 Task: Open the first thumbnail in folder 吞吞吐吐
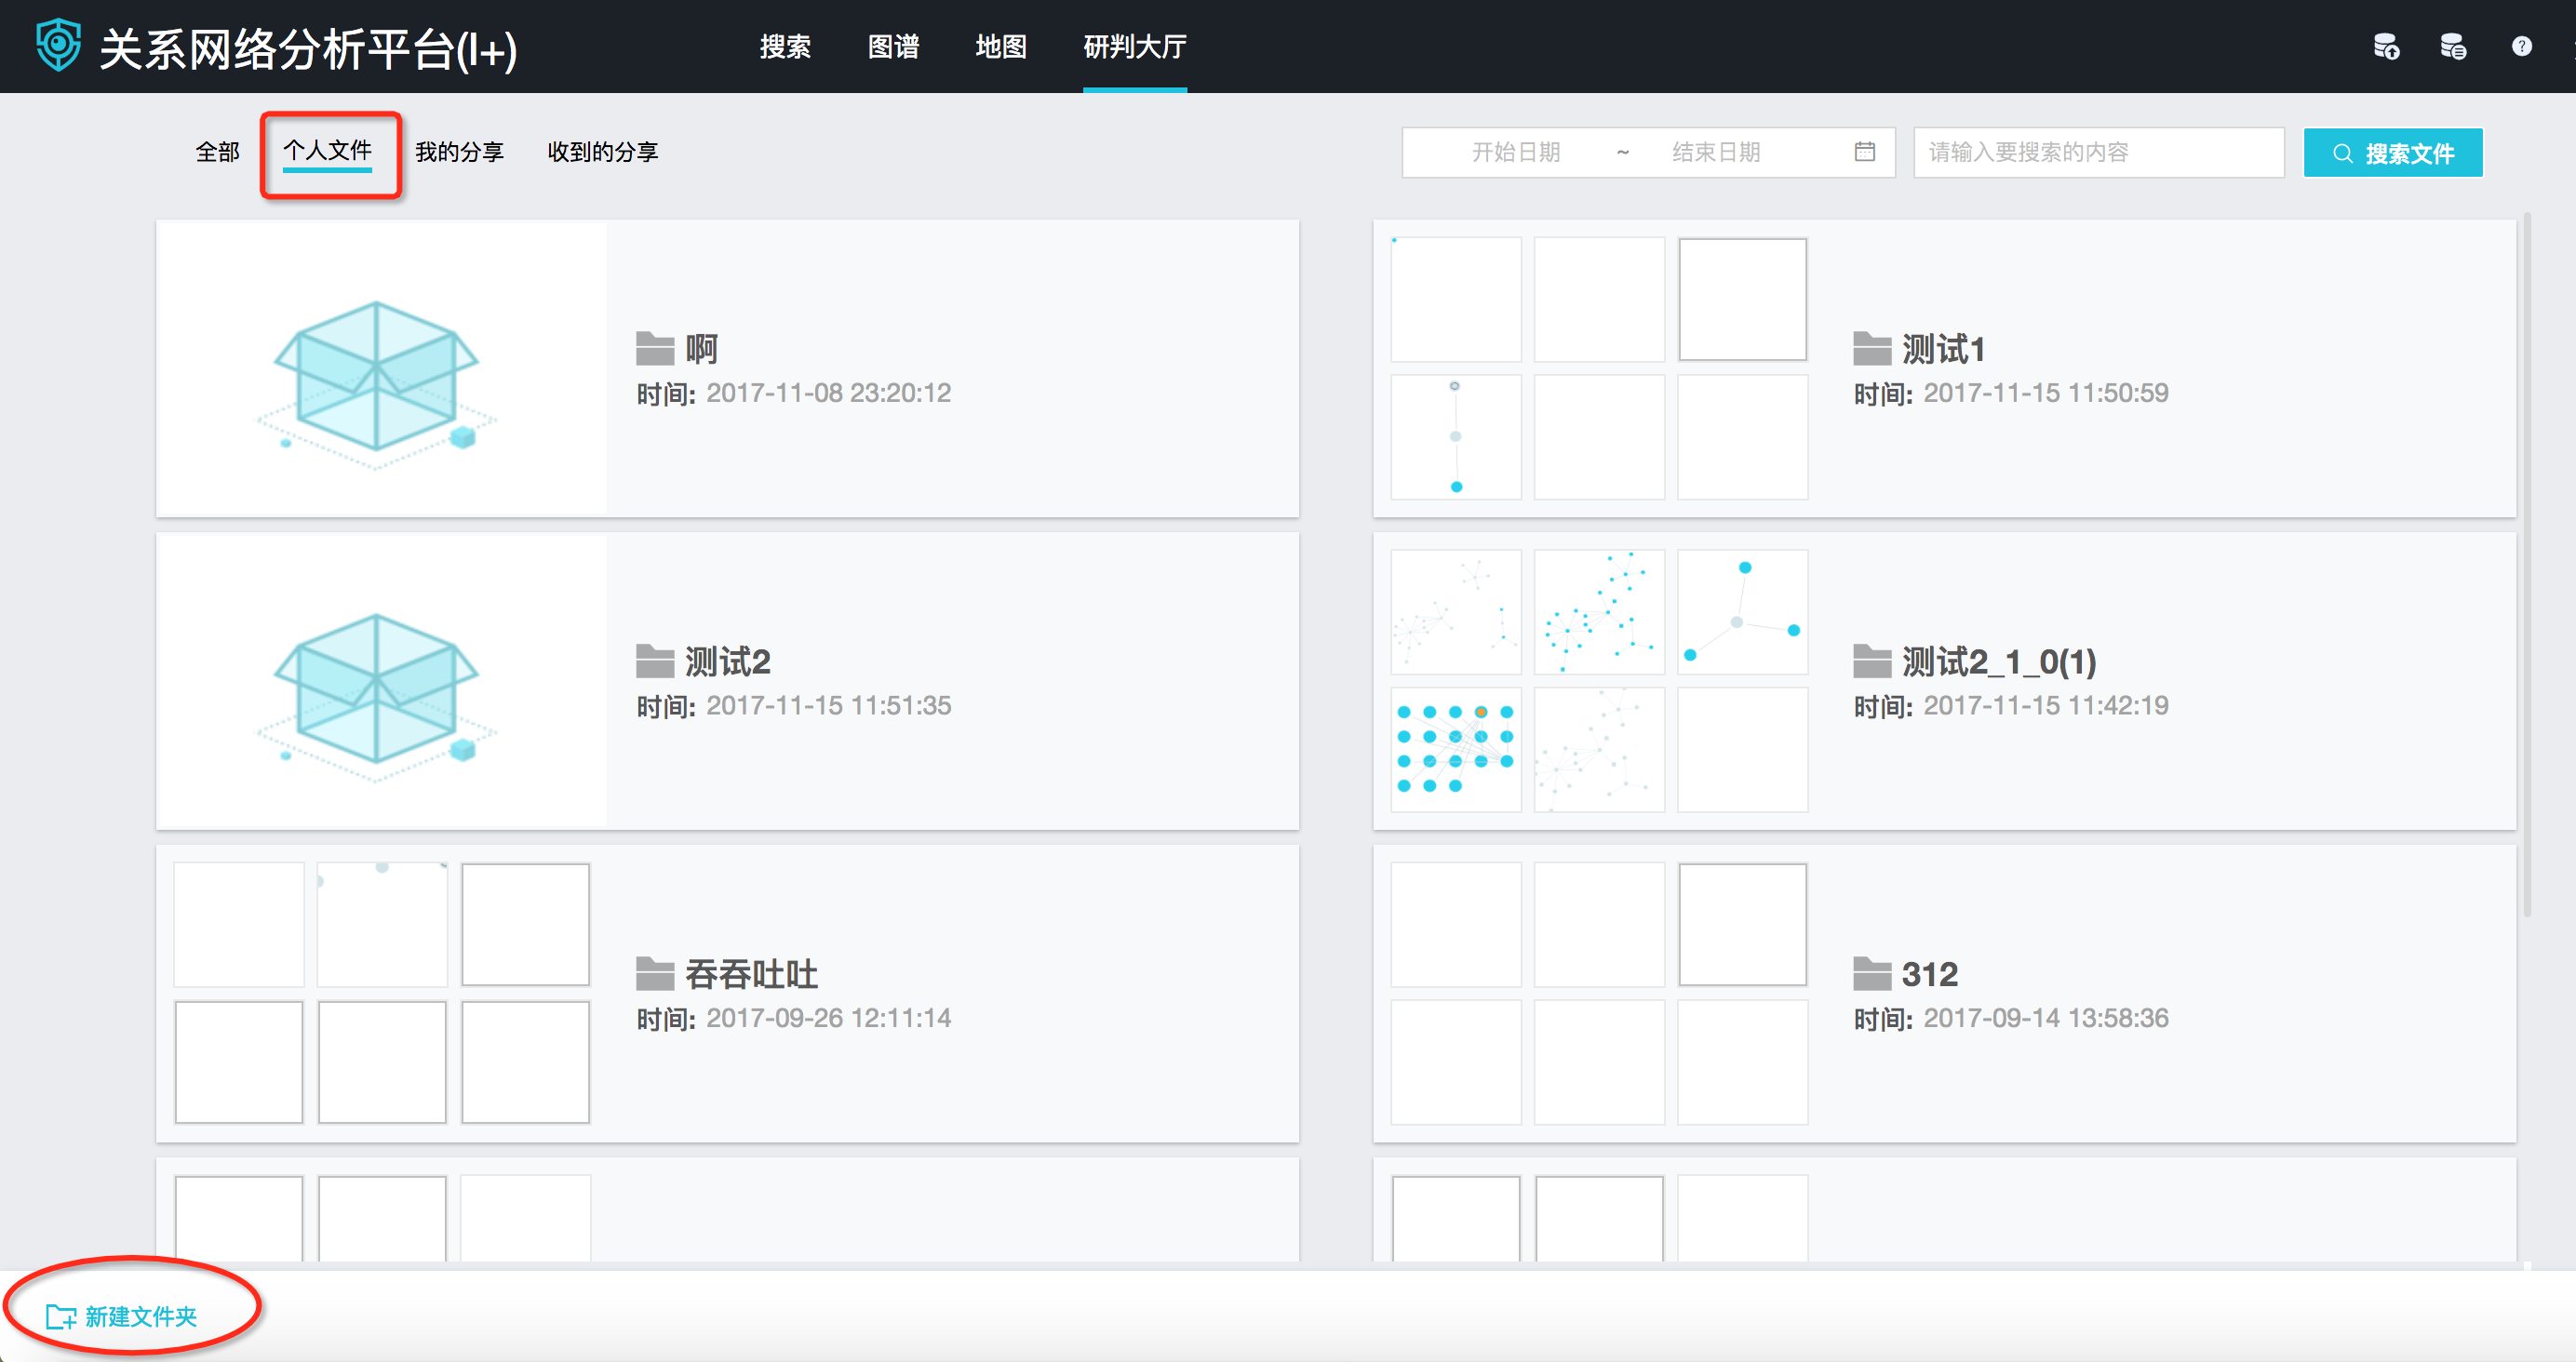[239, 924]
